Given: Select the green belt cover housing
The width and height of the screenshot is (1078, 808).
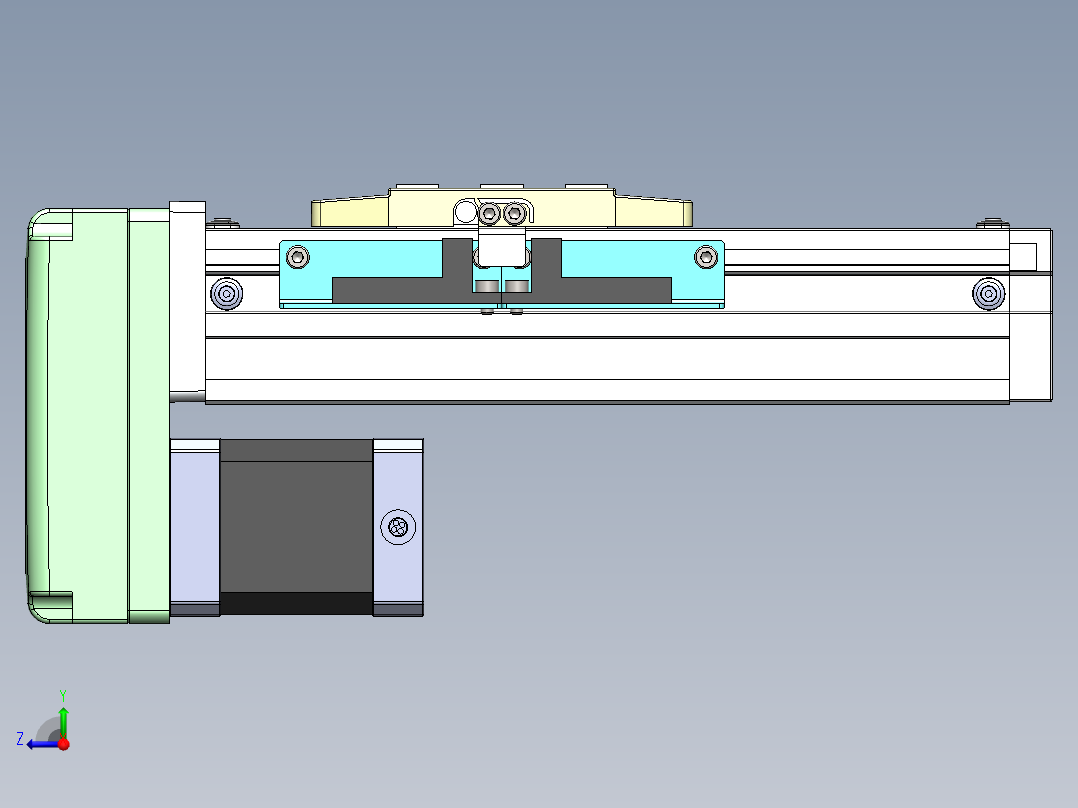Looking at the screenshot, I should point(98,416).
